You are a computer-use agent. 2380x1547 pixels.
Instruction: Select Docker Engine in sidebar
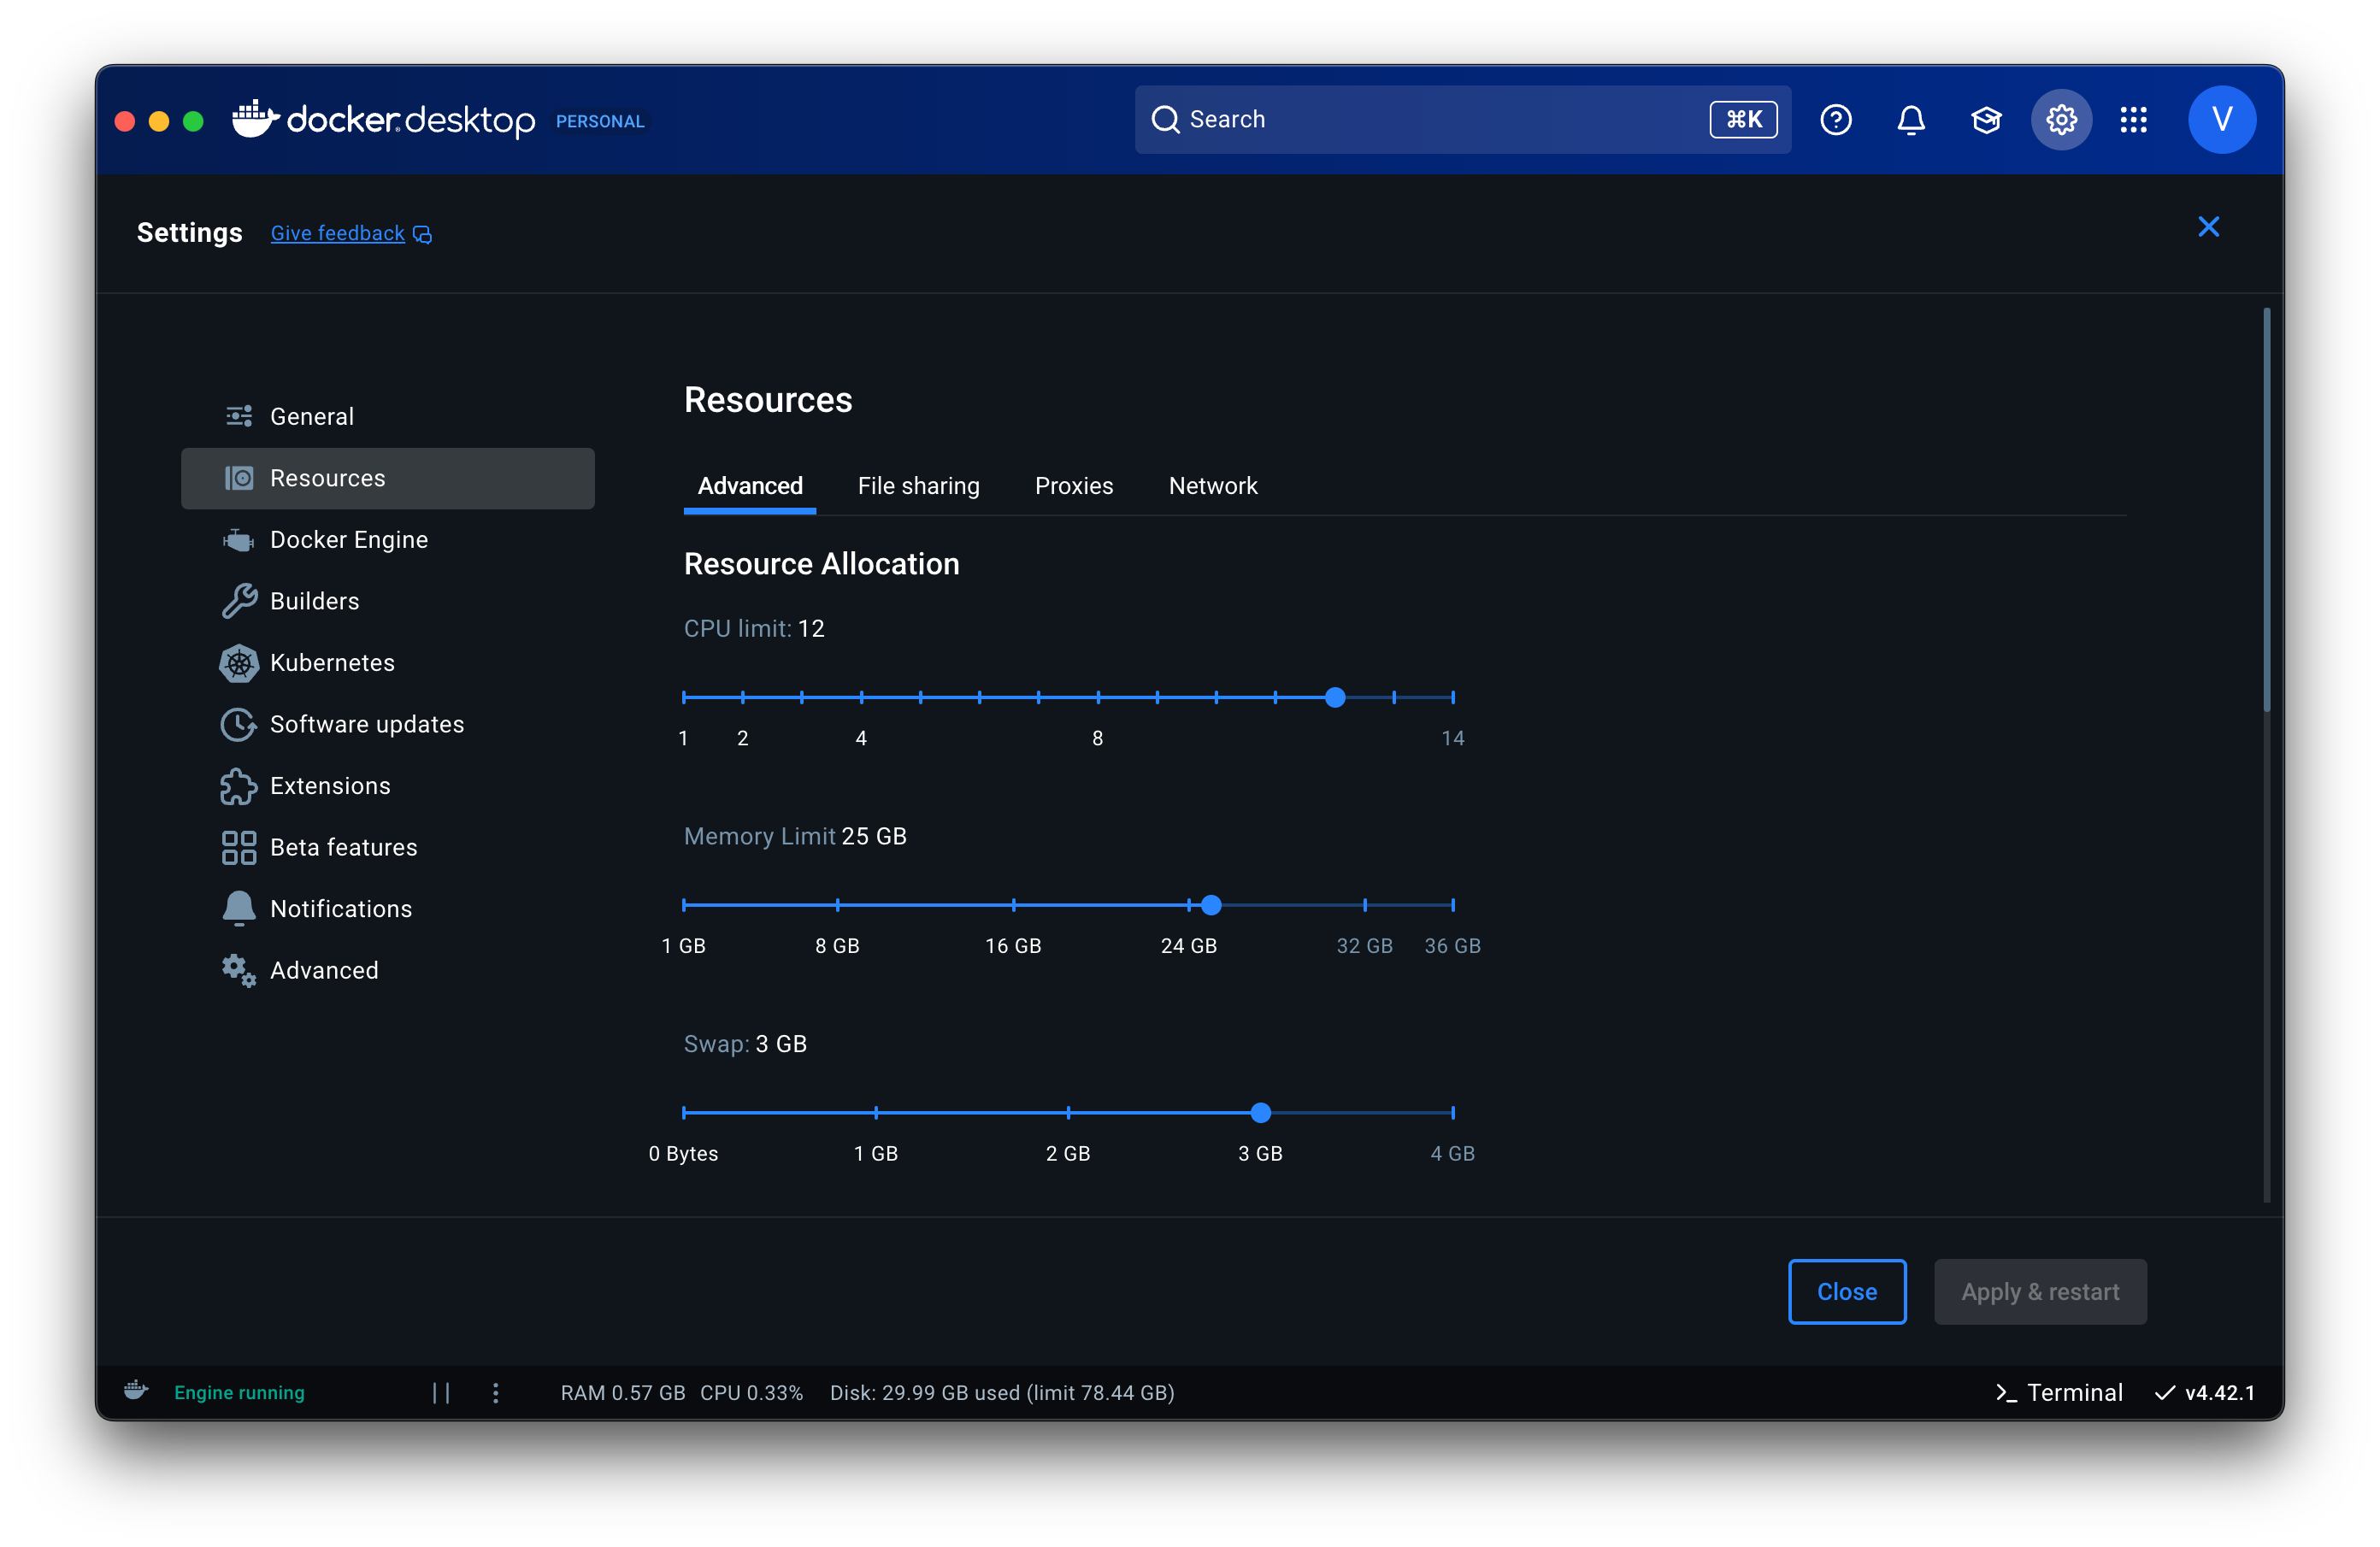(x=388, y=540)
